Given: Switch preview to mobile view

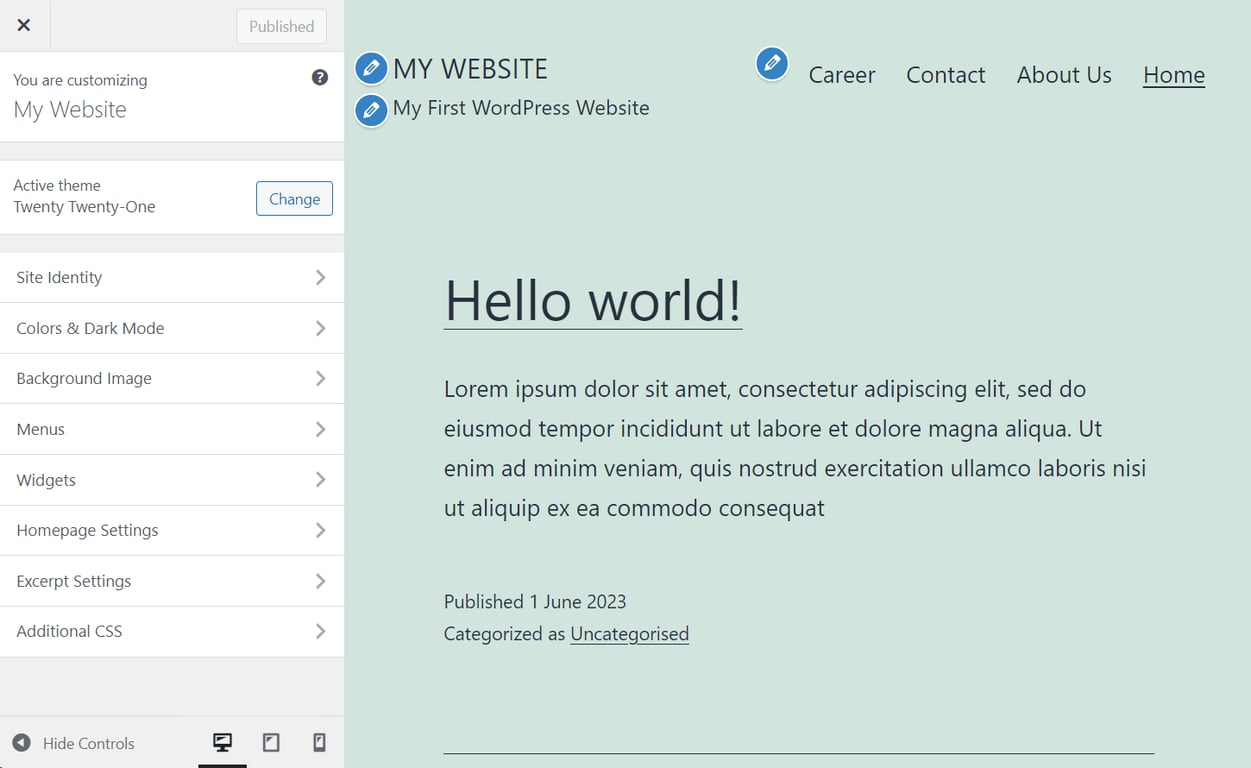Looking at the screenshot, I should coord(318,743).
